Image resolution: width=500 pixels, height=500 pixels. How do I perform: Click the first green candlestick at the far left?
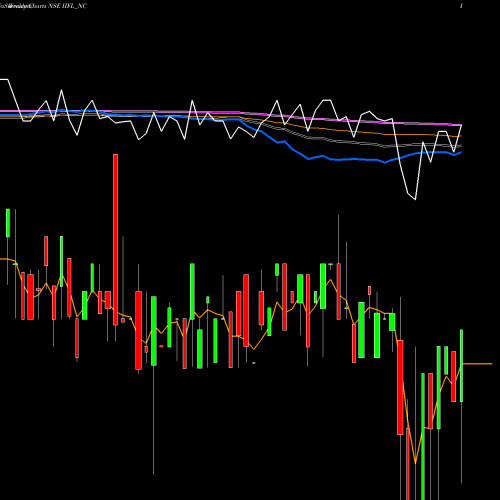[x=8, y=223]
